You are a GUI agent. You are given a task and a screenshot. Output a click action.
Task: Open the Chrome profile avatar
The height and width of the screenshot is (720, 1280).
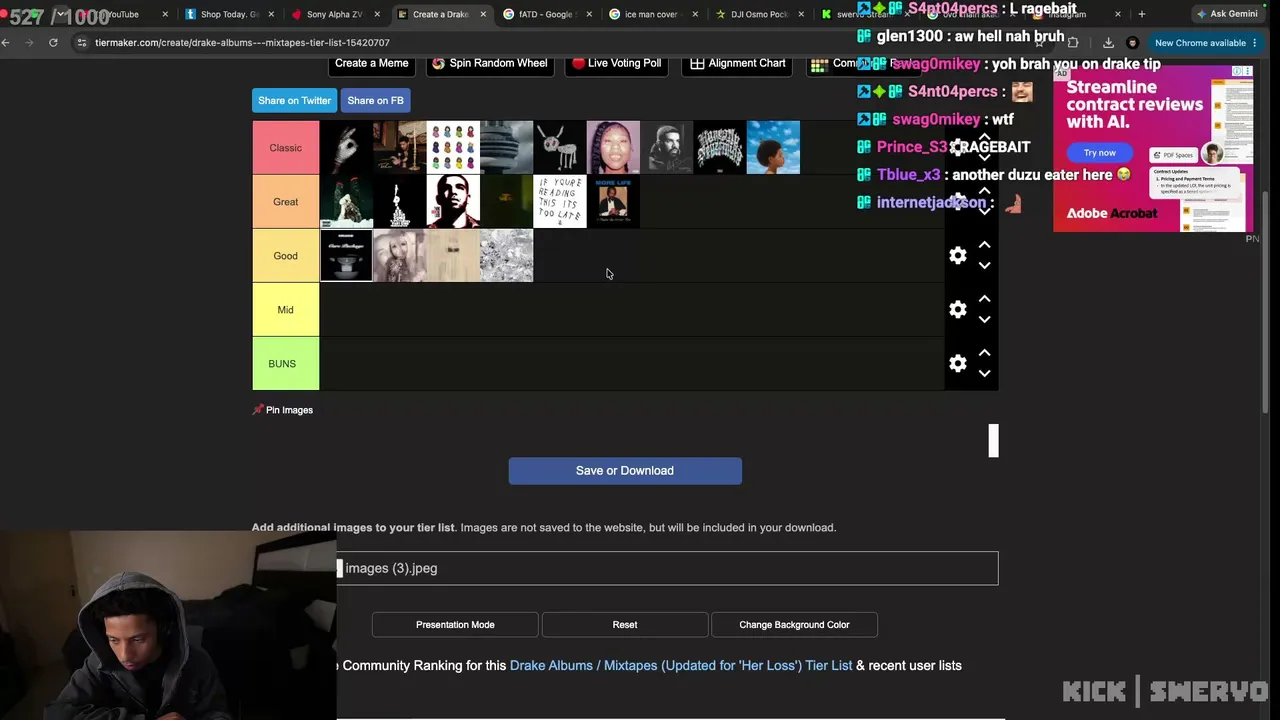[x=1132, y=43]
